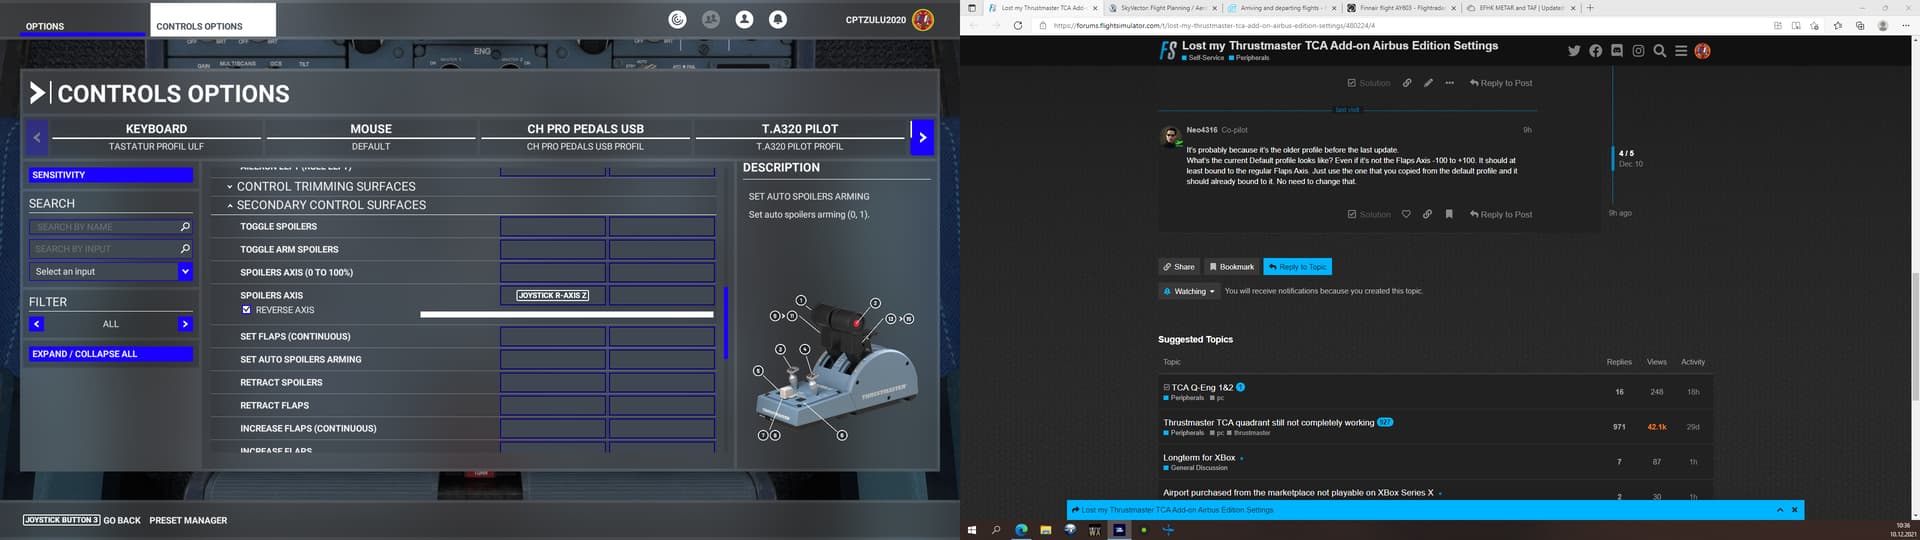This screenshot has height=540, width=1920.
Task: Collapse Secondary Control Surfaces section
Action: pos(326,205)
